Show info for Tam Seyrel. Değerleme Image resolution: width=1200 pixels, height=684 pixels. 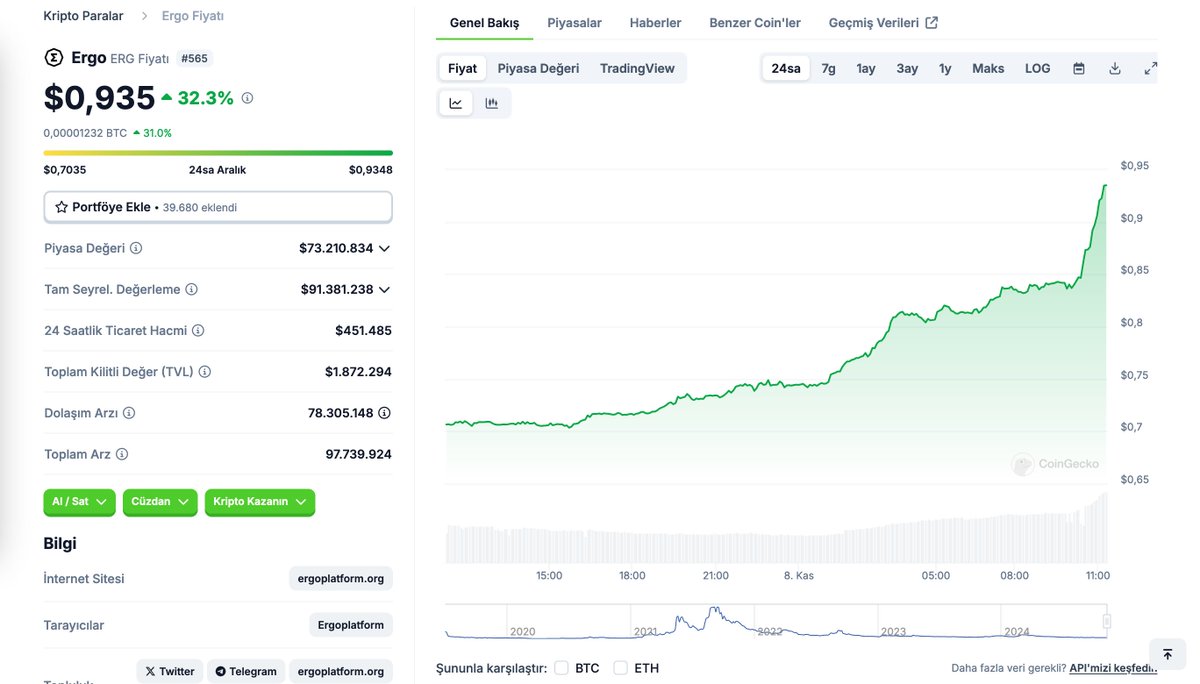coord(191,289)
